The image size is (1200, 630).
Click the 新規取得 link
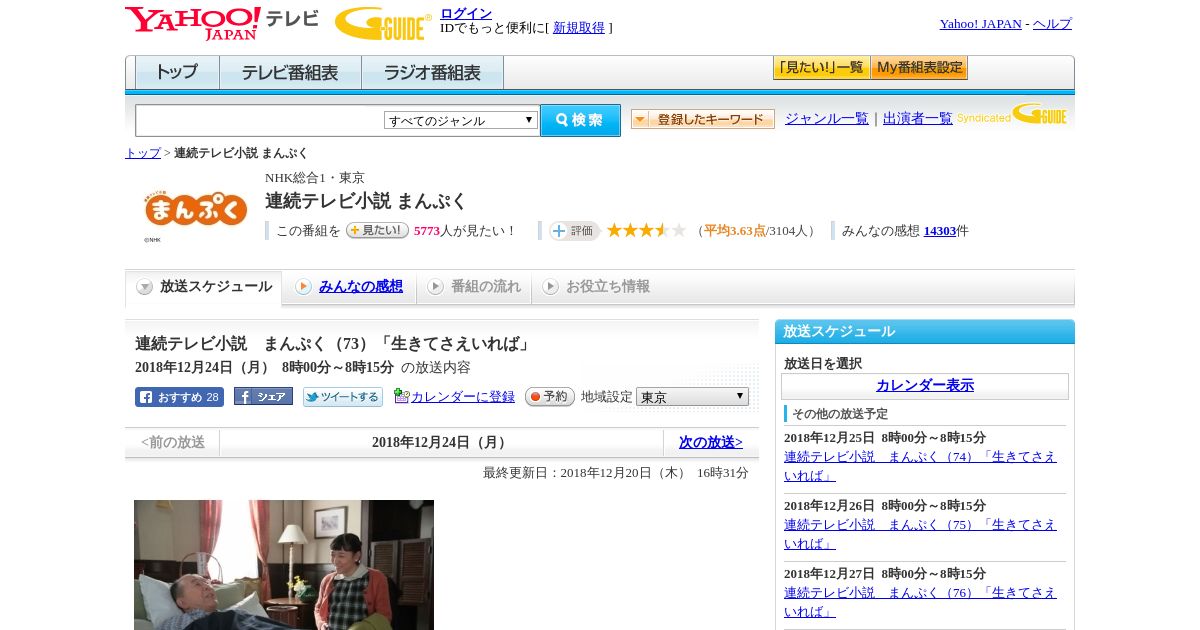point(579,28)
